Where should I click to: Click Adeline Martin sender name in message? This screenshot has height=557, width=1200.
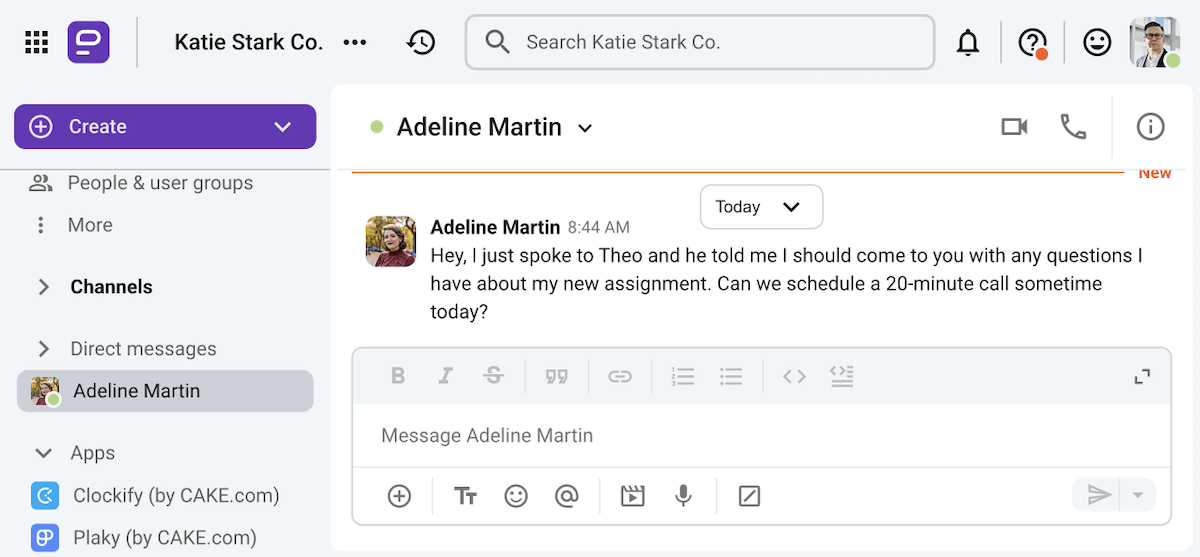coord(495,227)
